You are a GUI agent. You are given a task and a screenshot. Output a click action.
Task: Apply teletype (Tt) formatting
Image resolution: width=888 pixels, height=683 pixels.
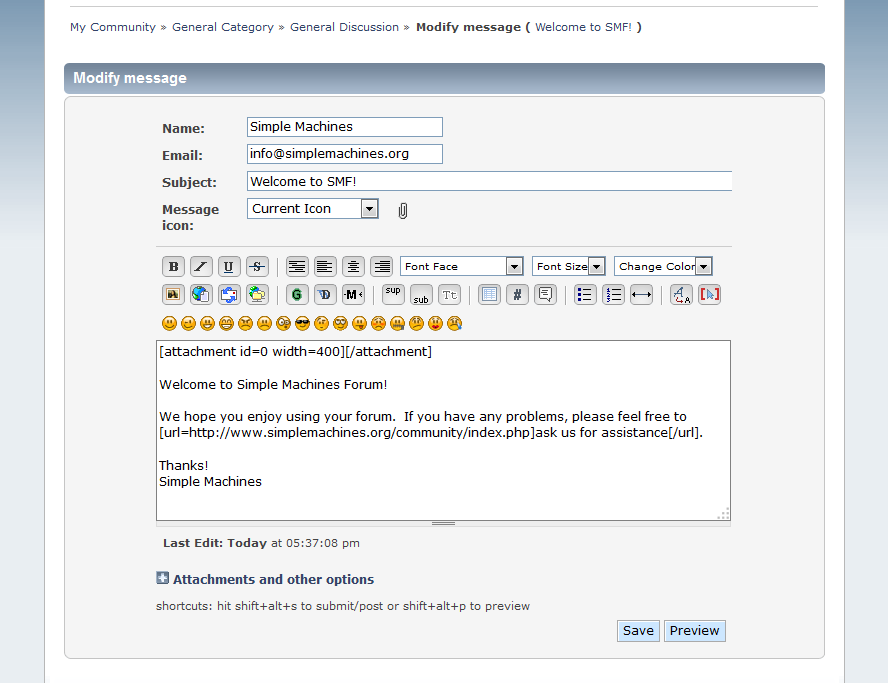click(449, 294)
